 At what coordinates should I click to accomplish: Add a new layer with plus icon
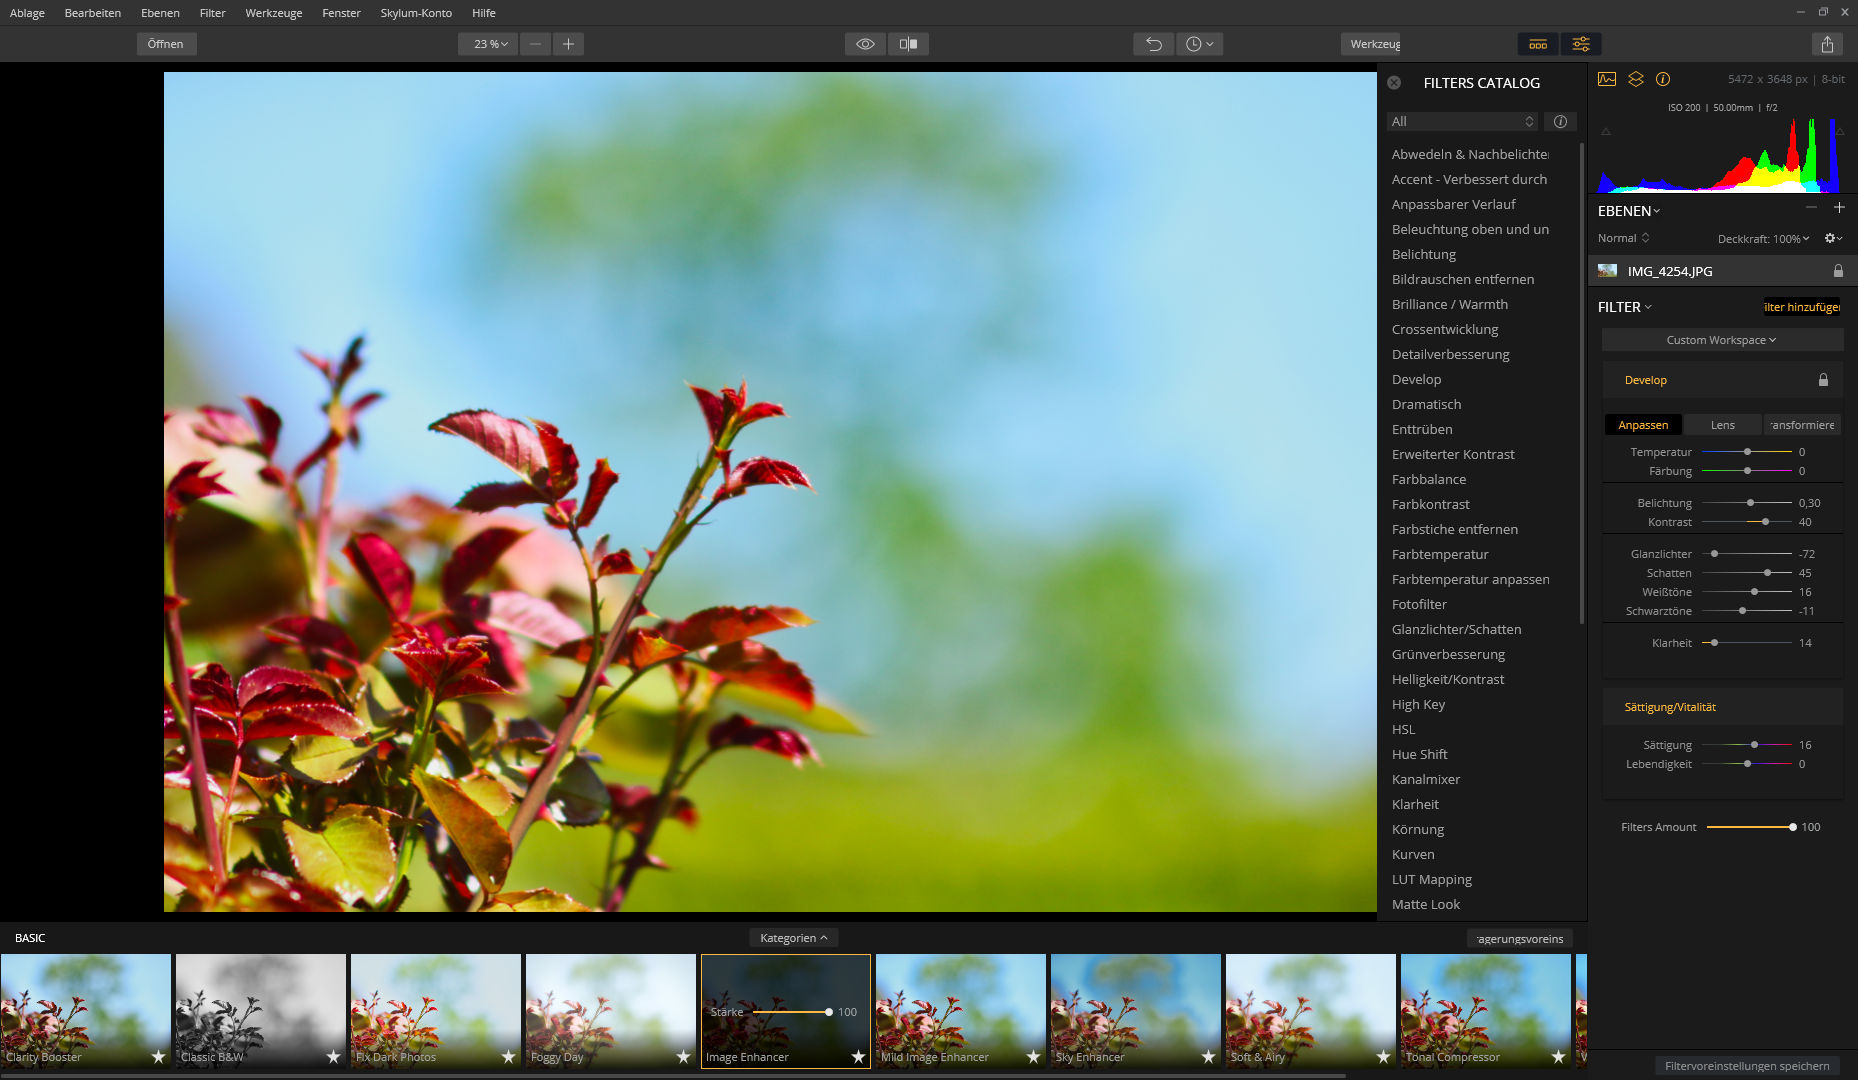click(x=1839, y=208)
